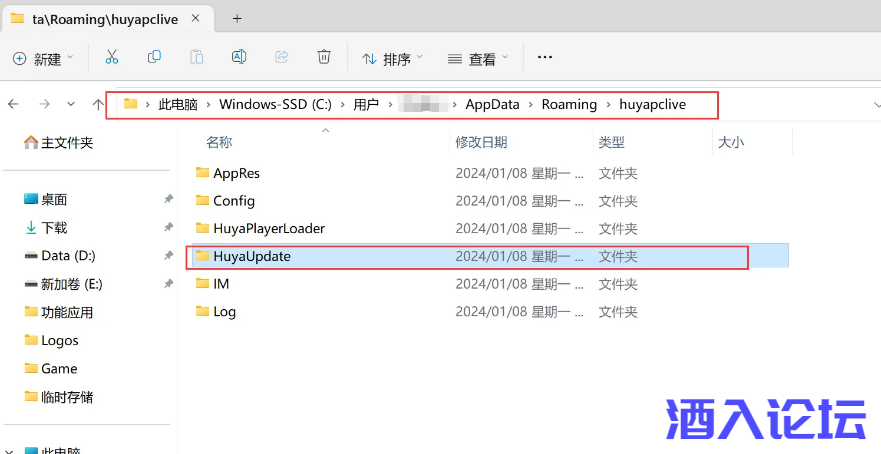The width and height of the screenshot is (881, 454).
Task: Click the Copy icon in toolbar
Action: pyautogui.click(x=154, y=58)
